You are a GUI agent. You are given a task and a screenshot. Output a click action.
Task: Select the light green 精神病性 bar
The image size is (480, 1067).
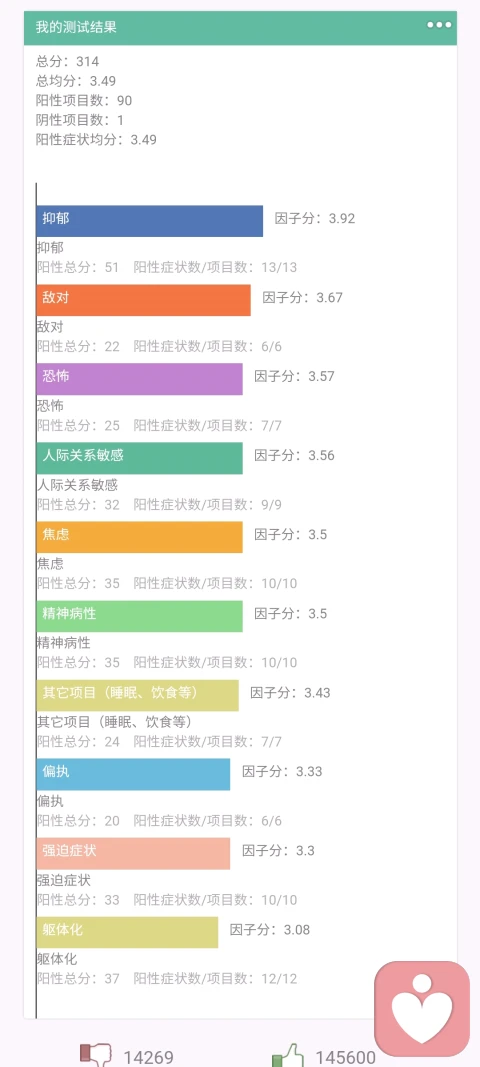point(140,616)
